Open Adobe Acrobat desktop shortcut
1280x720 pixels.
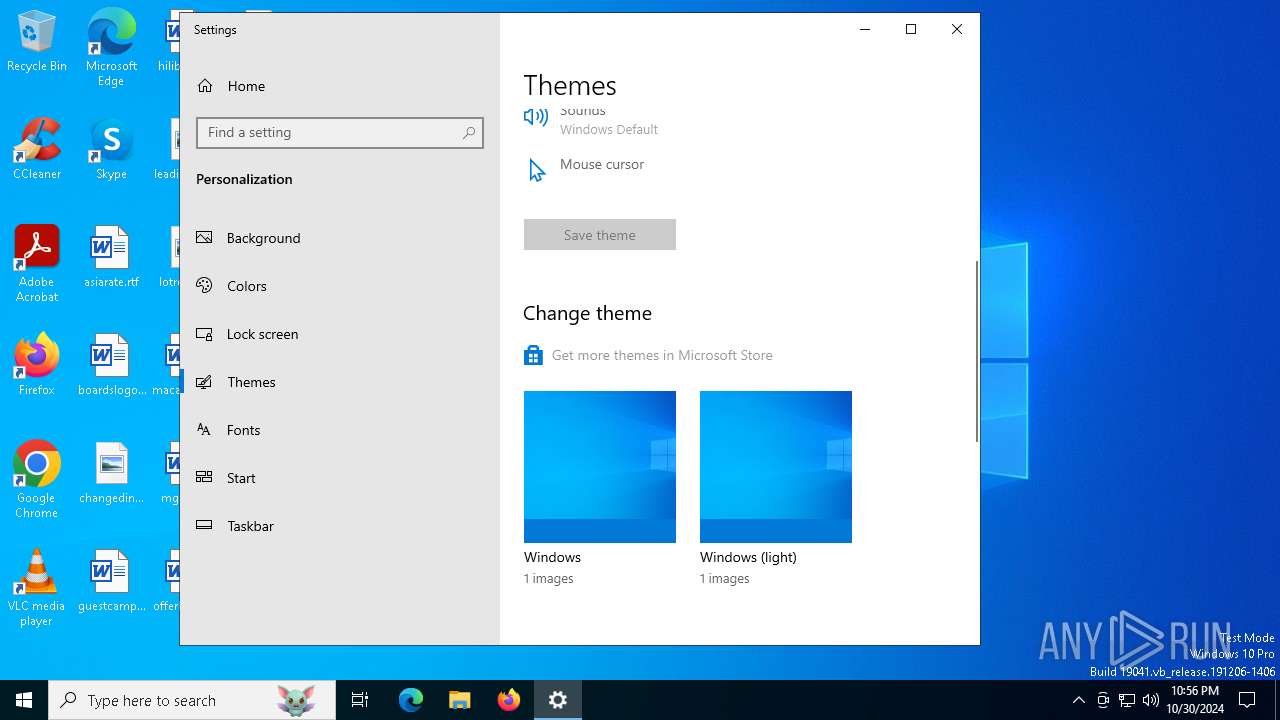tap(37, 264)
